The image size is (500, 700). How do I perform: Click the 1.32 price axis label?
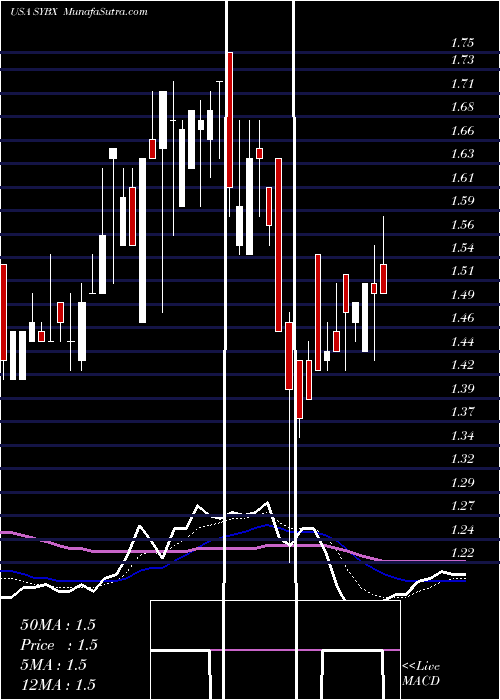point(462,459)
